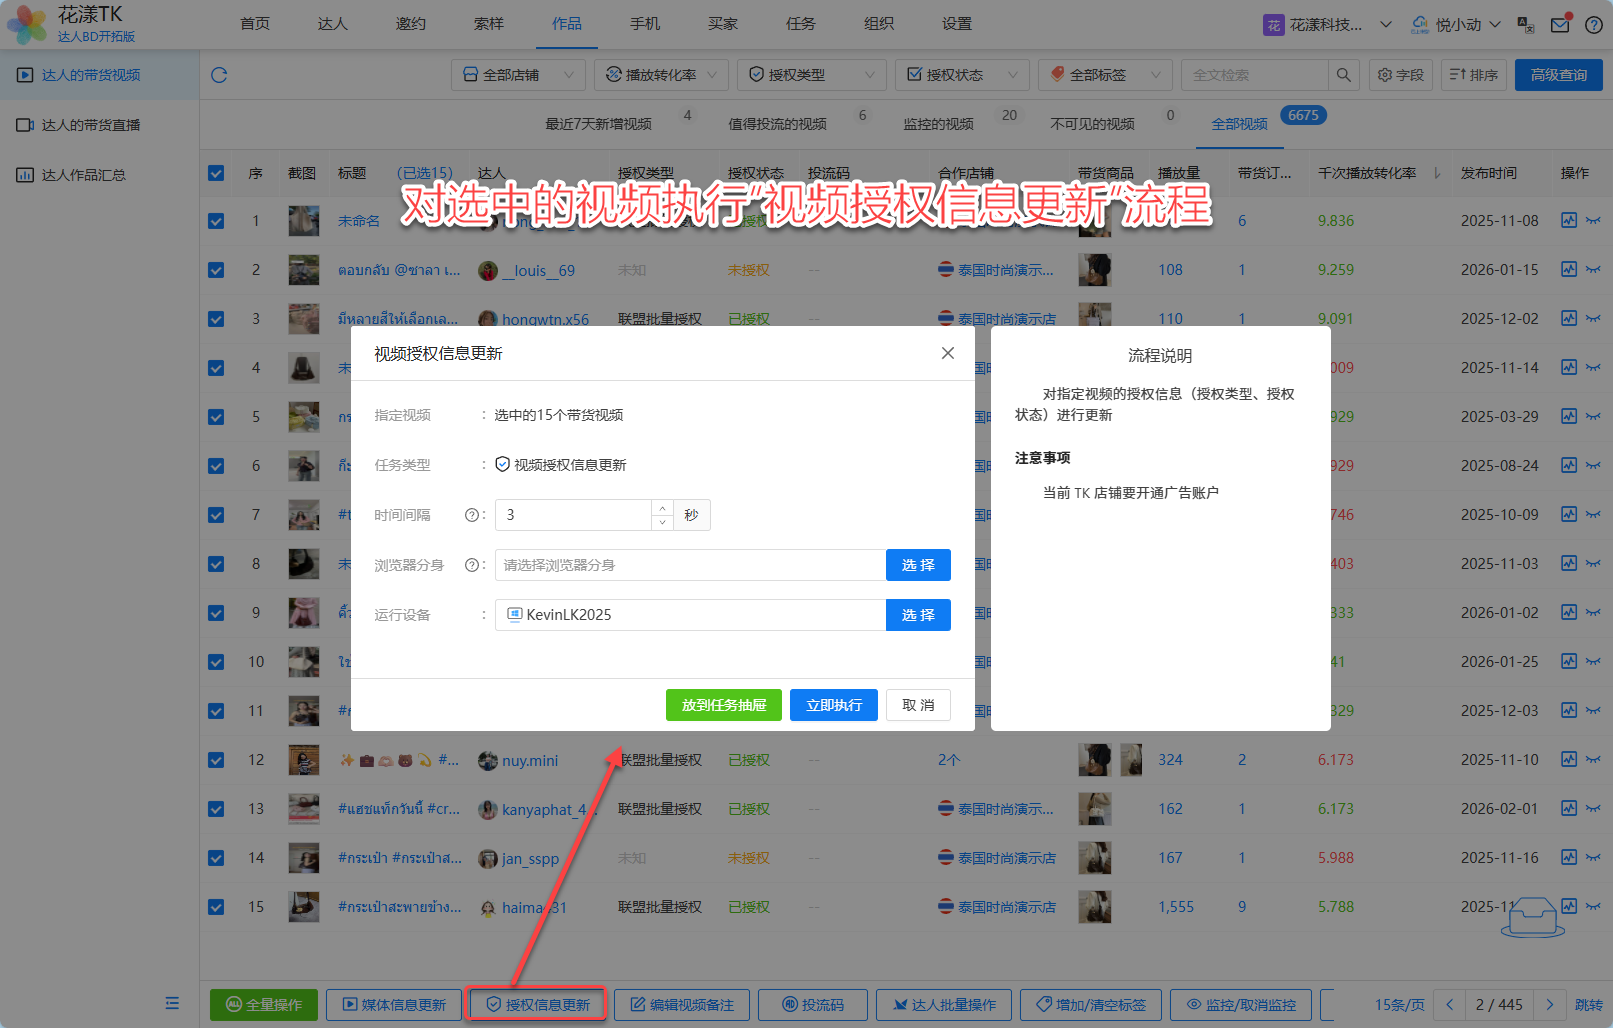Close the video authorization update dialog
The height and width of the screenshot is (1028, 1613).
pyautogui.click(x=947, y=353)
